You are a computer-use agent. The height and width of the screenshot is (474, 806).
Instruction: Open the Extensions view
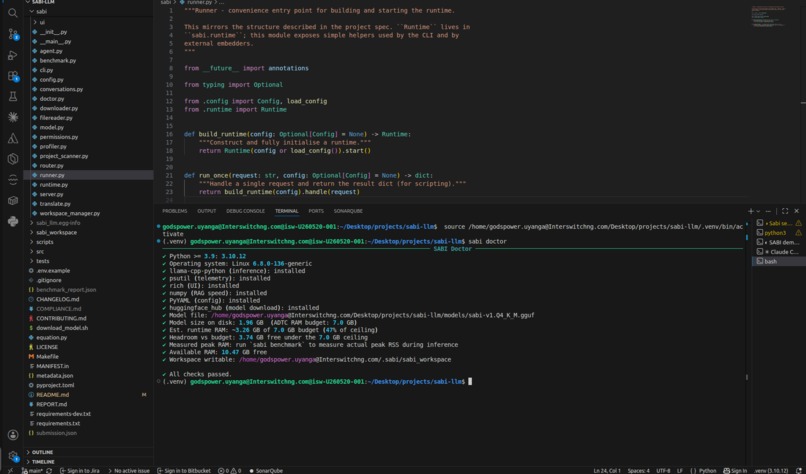(13, 76)
